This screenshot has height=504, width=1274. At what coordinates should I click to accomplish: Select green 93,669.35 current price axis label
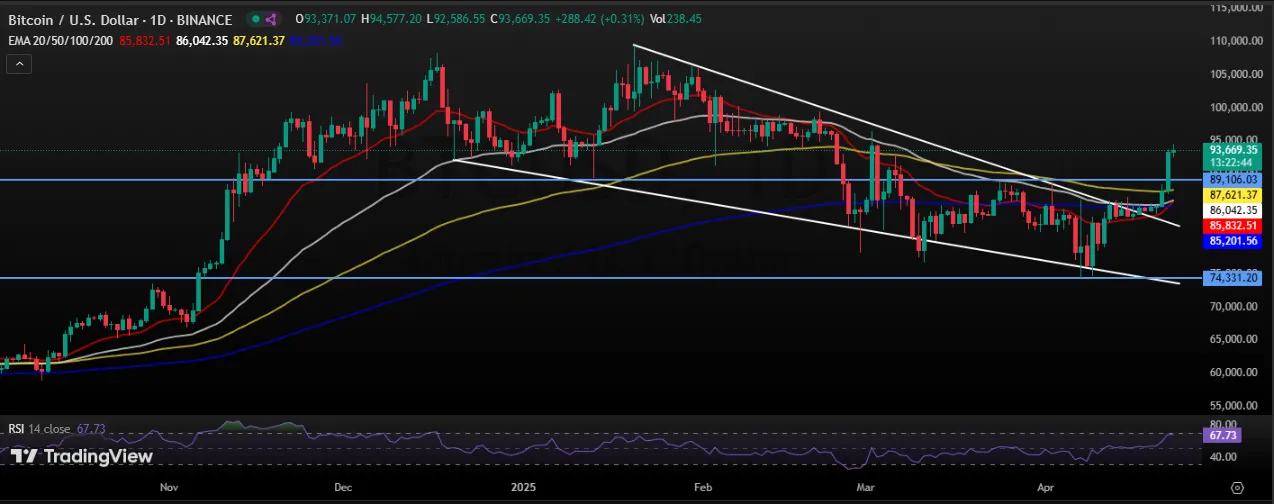1235,149
